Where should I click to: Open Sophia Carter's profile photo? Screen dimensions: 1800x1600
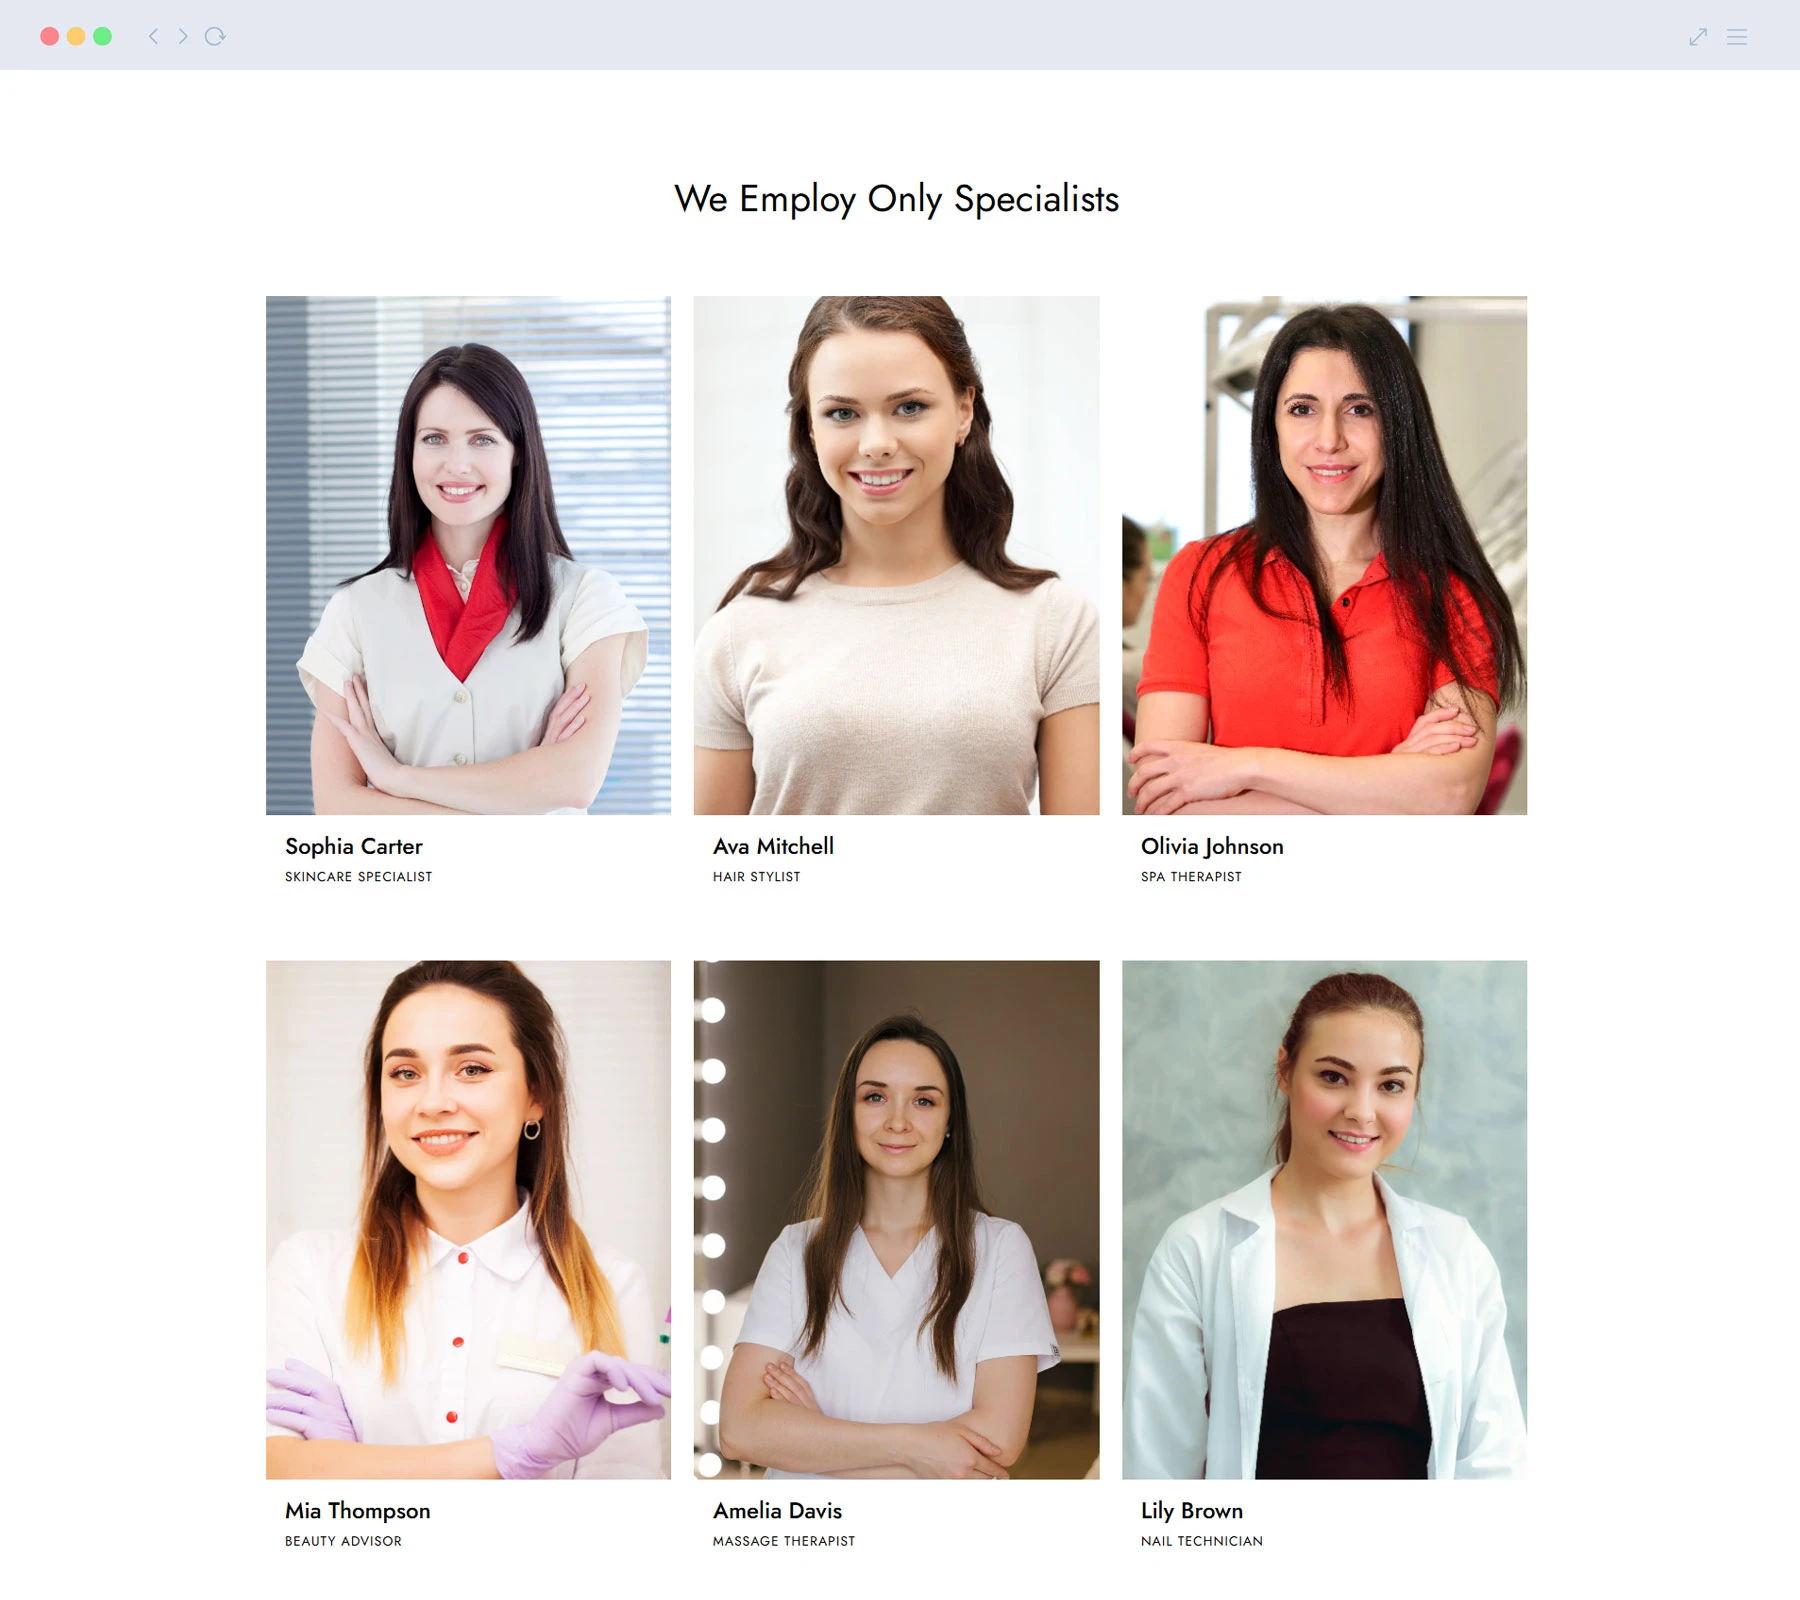(468, 555)
